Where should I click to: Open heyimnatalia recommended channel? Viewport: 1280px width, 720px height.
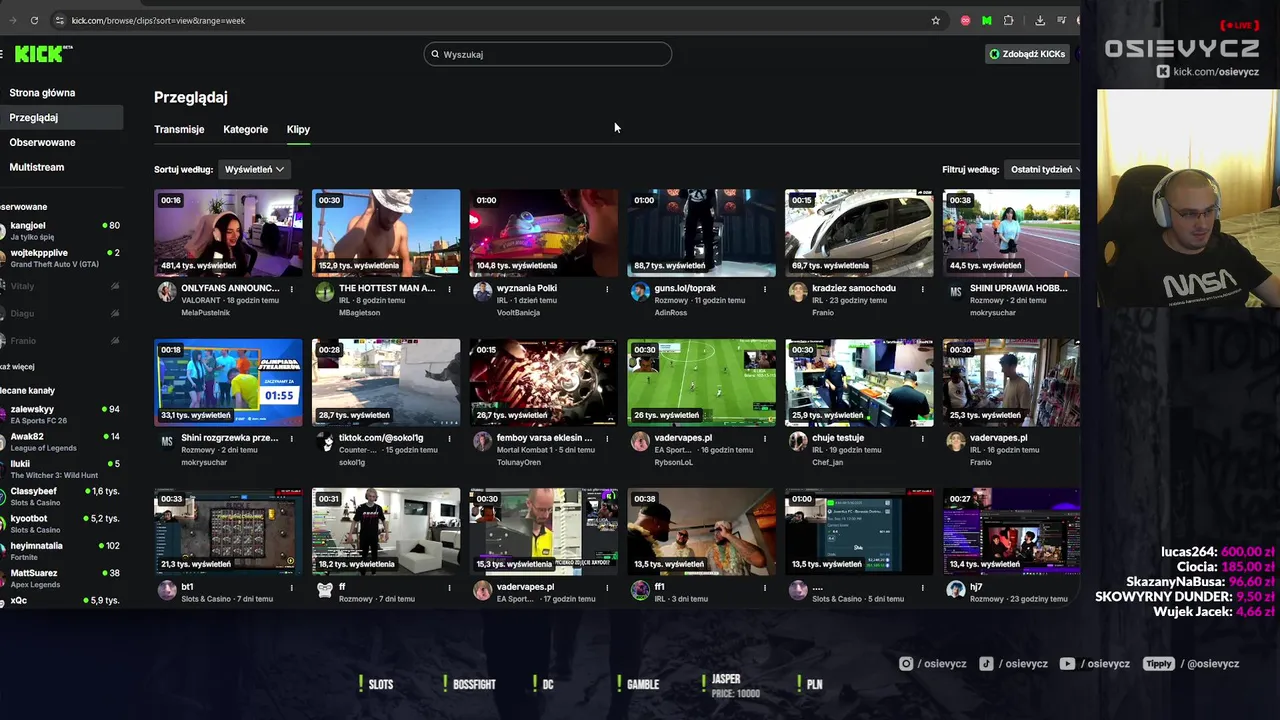pyautogui.click(x=62, y=551)
